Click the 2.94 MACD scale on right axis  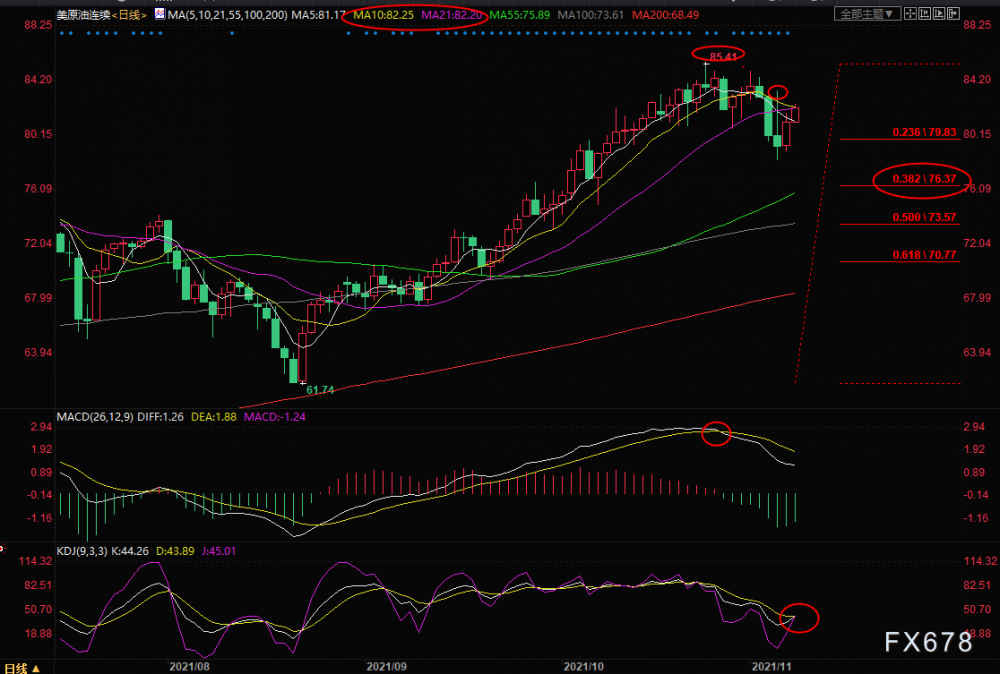click(x=974, y=427)
